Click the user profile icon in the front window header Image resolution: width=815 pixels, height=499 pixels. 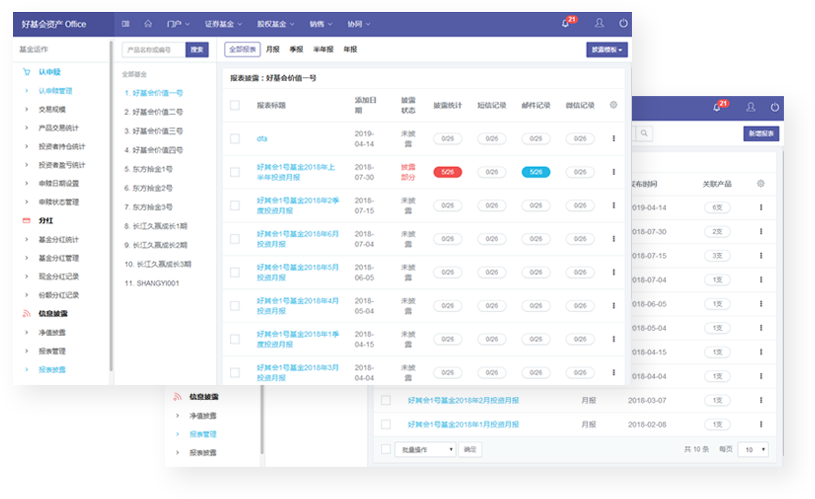point(599,23)
